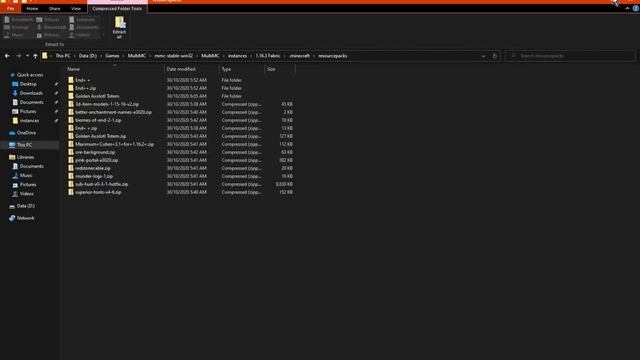Click the 6:05 AM date cell

pos(187,96)
